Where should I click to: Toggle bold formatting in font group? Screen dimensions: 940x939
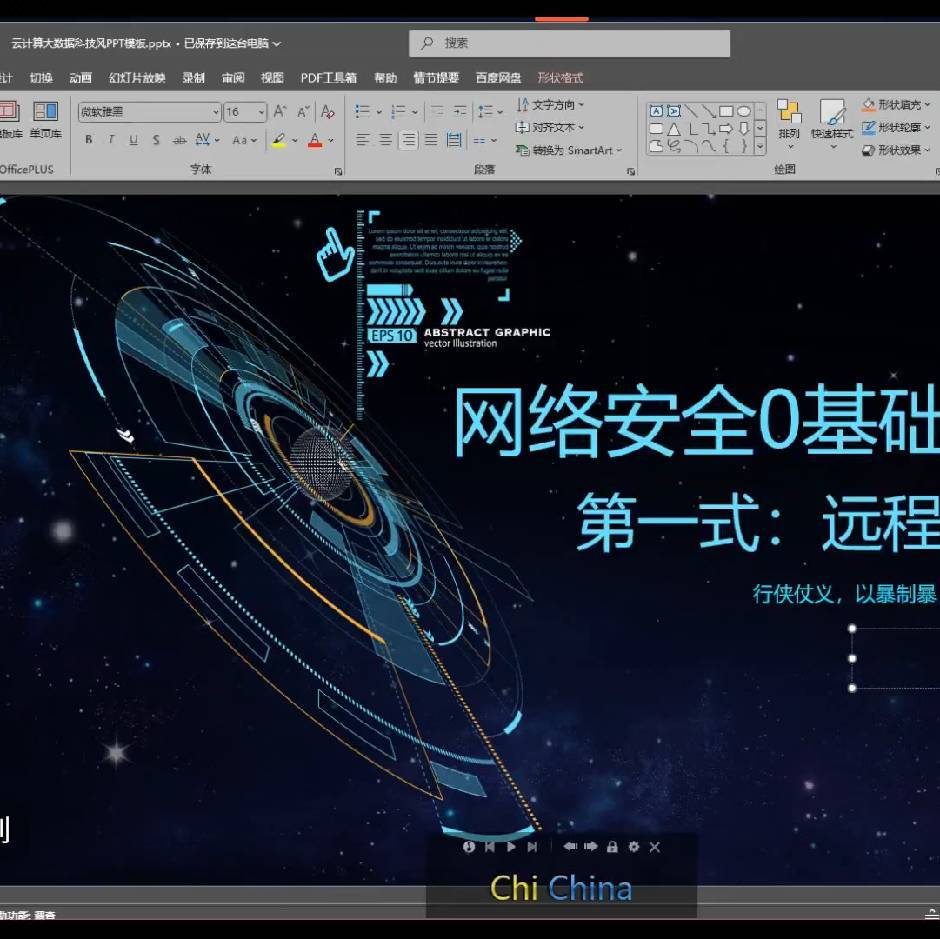tap(89, 140)
